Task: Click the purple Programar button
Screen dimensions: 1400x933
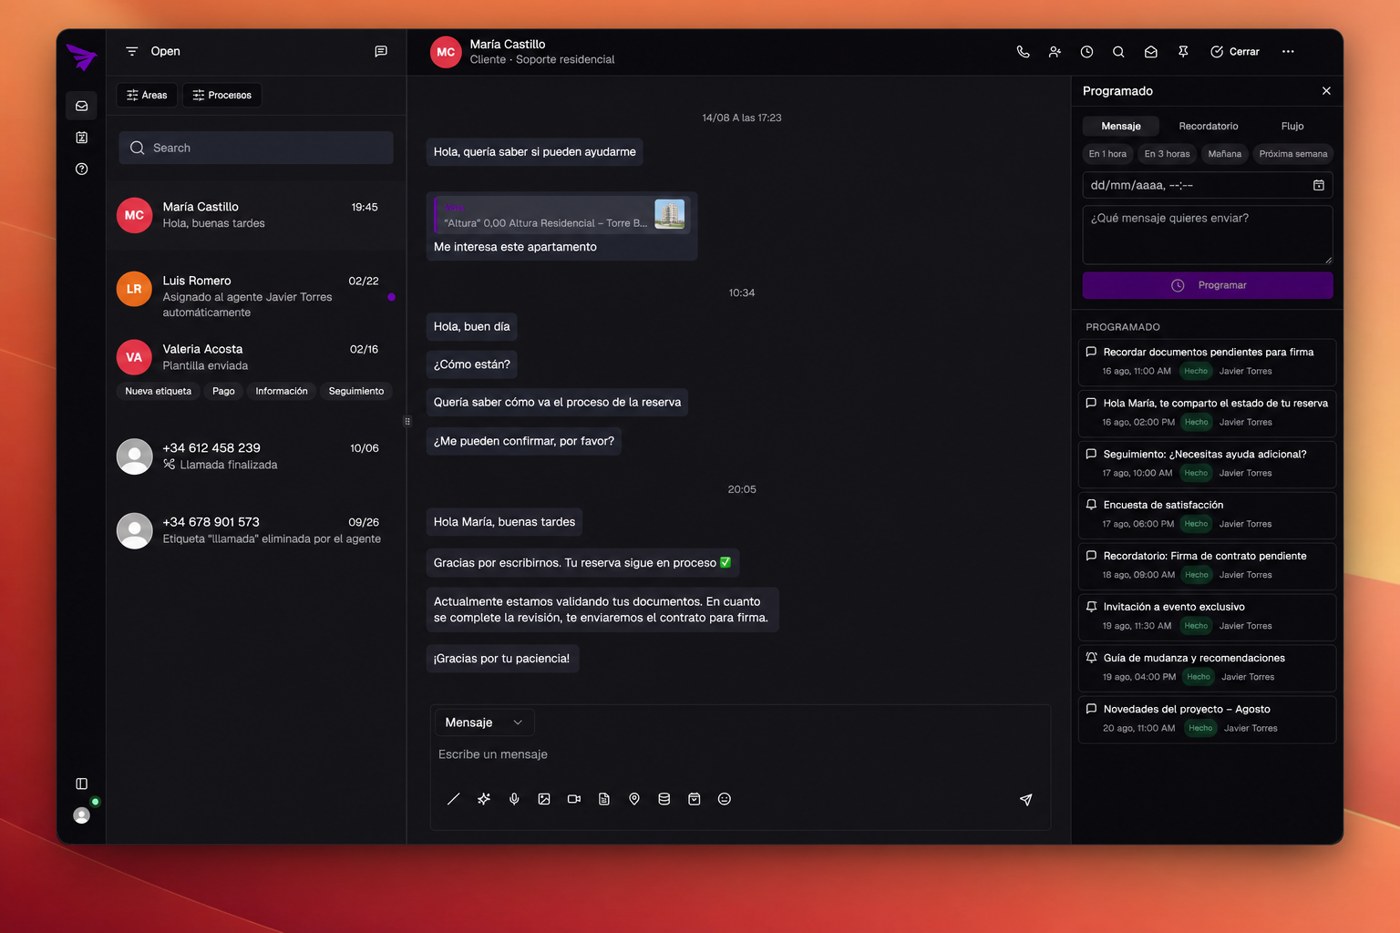Action: tap(1208, 285)
